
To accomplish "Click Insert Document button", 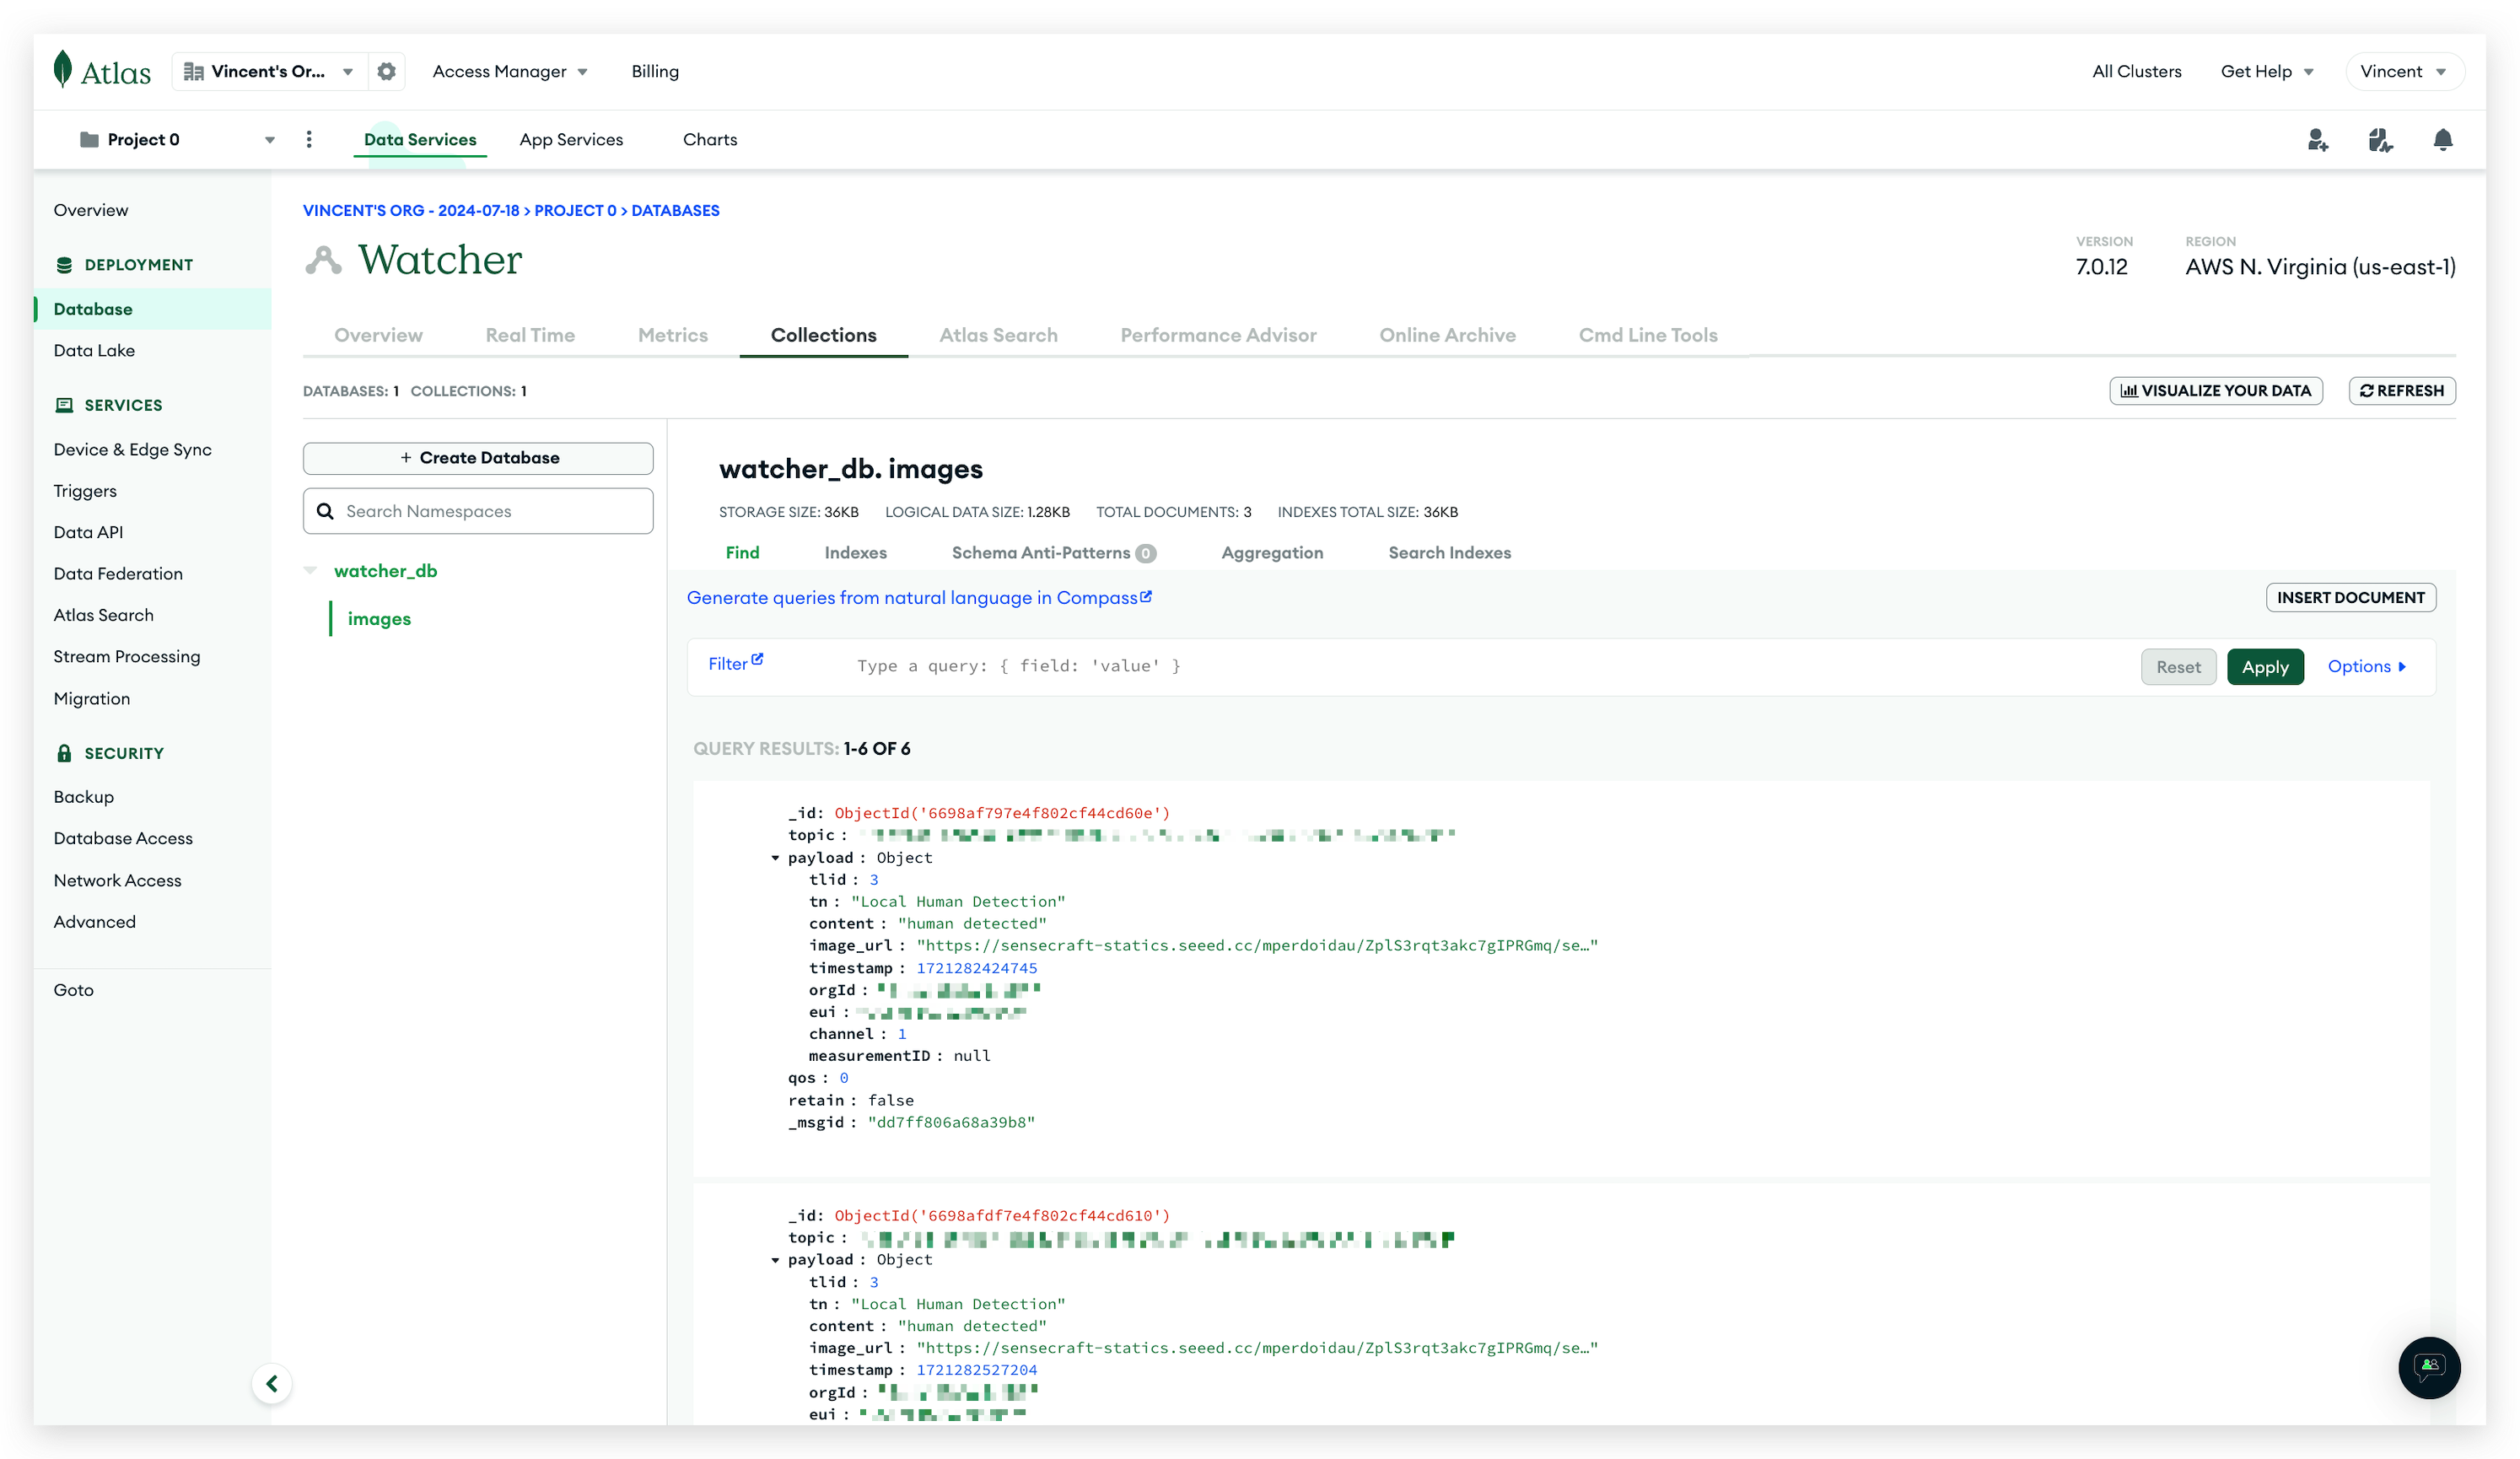I will coord(2350,597).
